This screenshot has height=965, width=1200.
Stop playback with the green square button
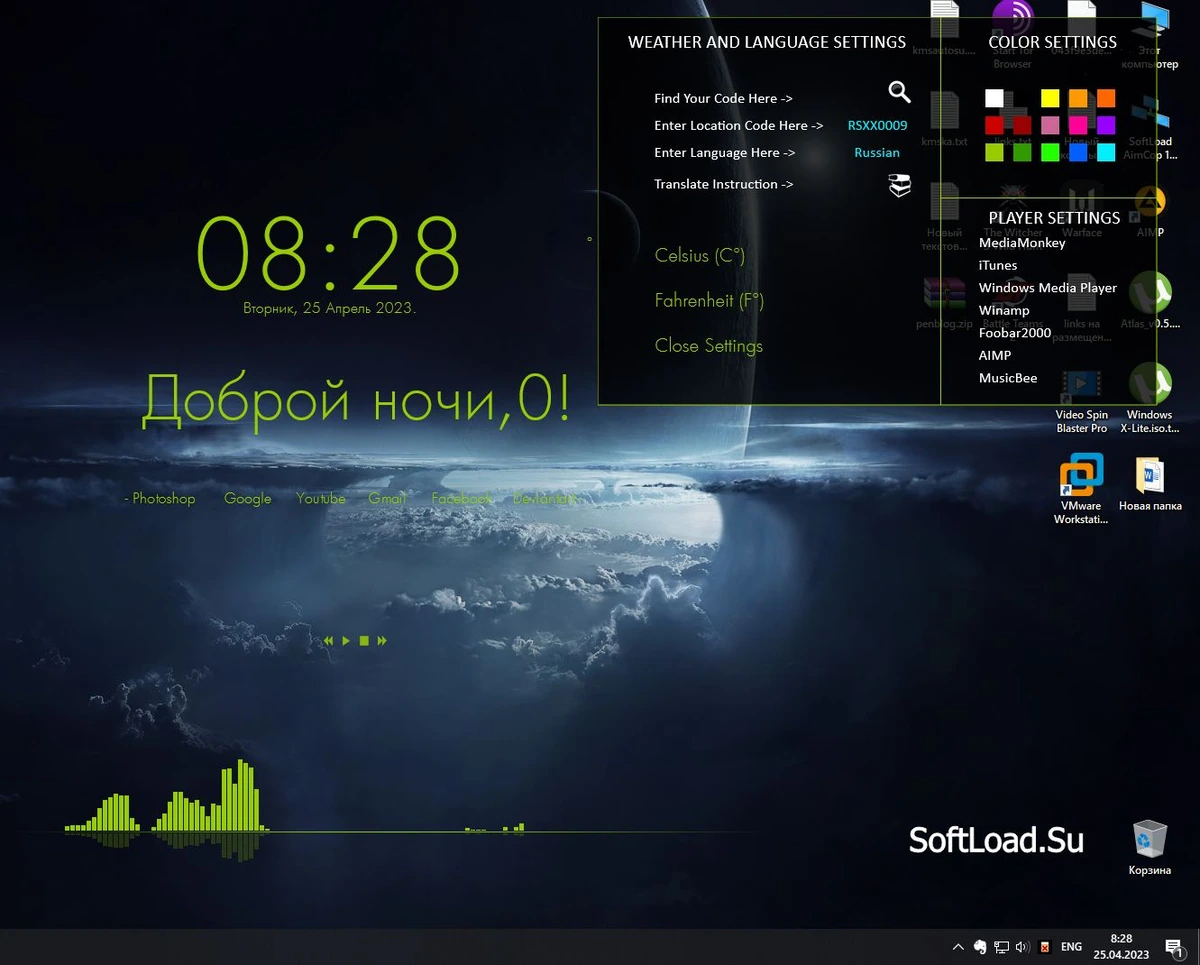click(364, 640)
